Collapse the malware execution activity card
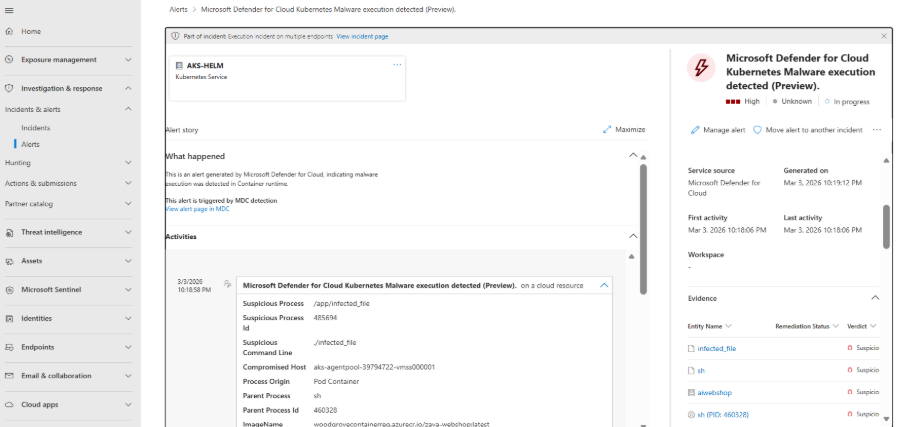This screenshot has width=901, height=427. (604, 285)
